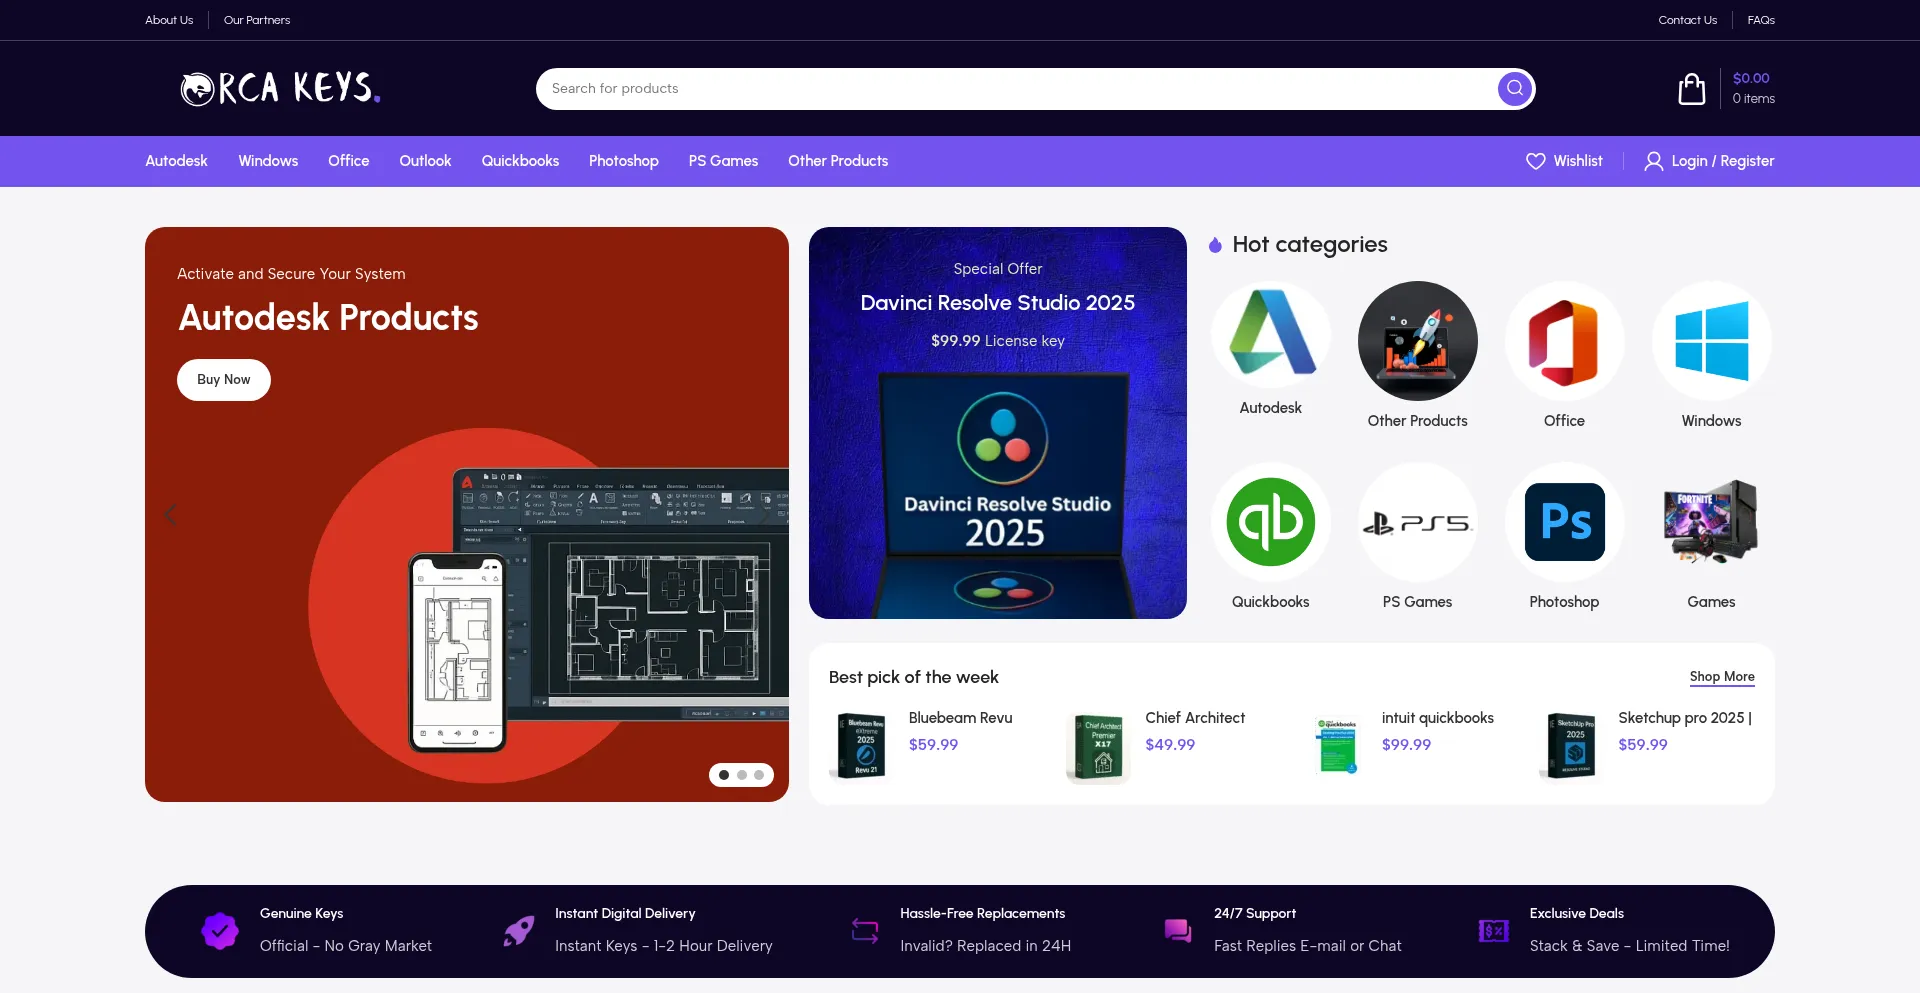Select the second slider pagination dot

(x=742, y=775)
